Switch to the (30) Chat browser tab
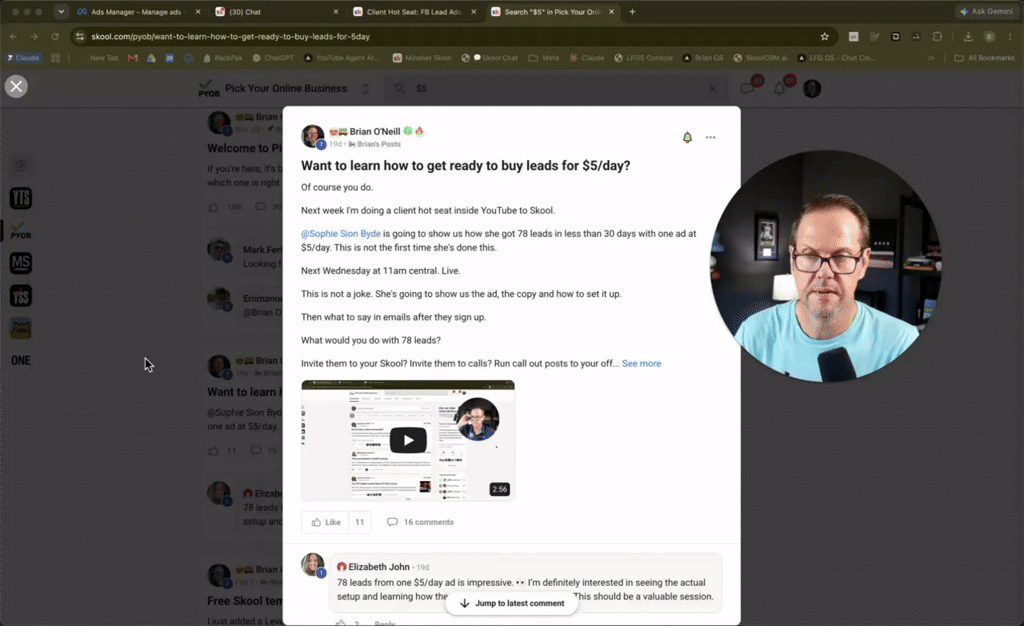Image resolution: width=1024 pixels, height=626 pixels. pos(276,12)
